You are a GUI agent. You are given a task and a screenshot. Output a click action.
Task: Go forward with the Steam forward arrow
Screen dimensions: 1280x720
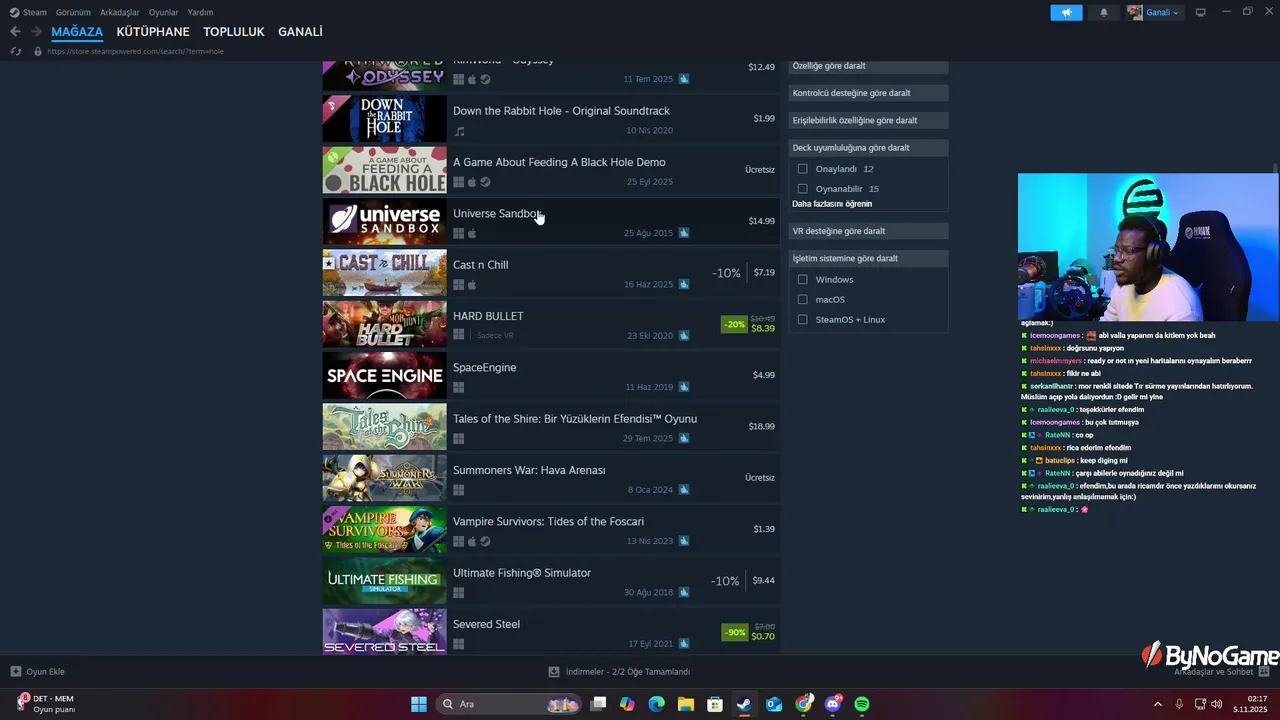(x=37, y=32)
